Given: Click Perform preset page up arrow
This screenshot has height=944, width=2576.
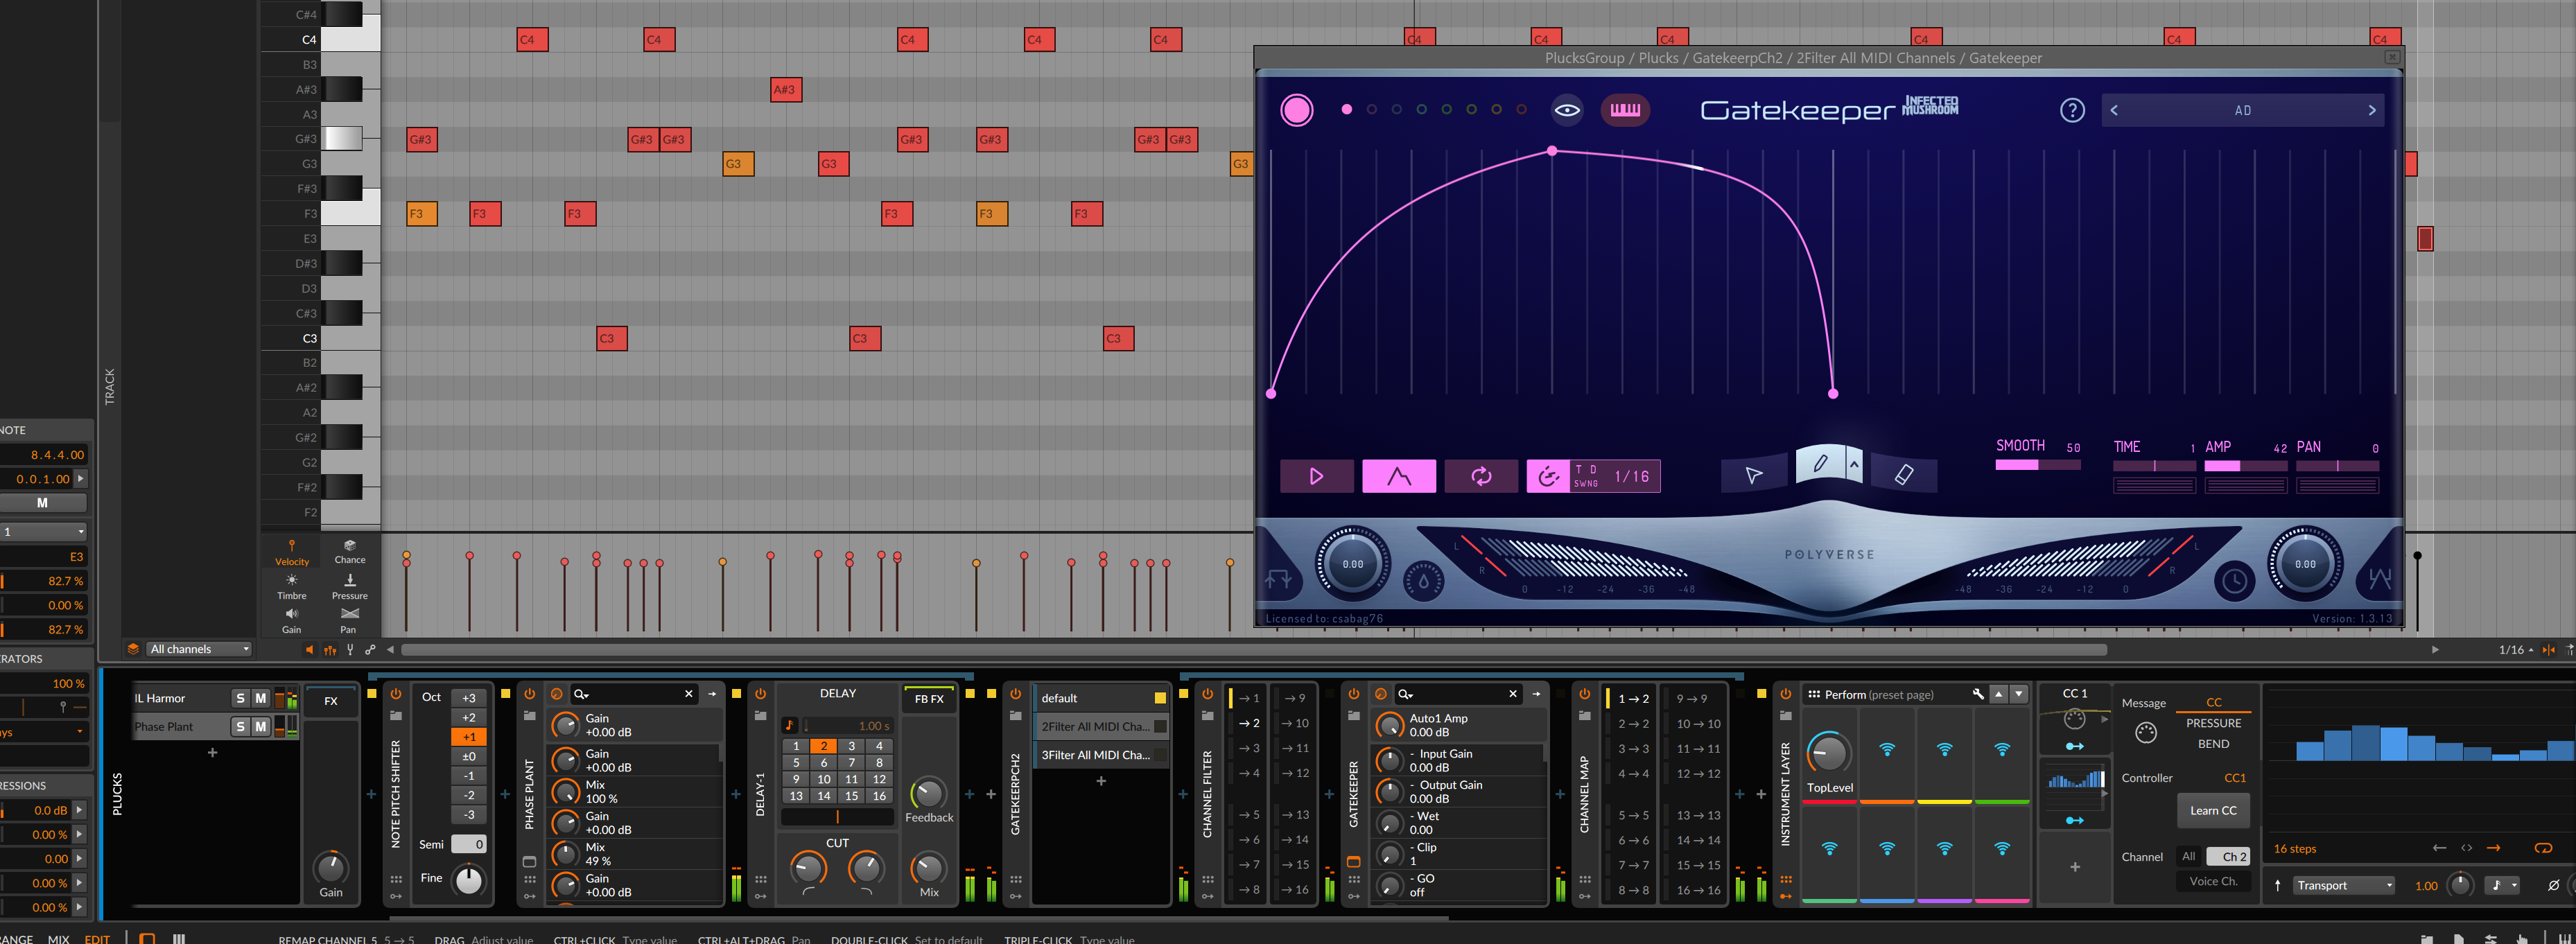Looking at the screenshot, I should [x=1999, y=694].
